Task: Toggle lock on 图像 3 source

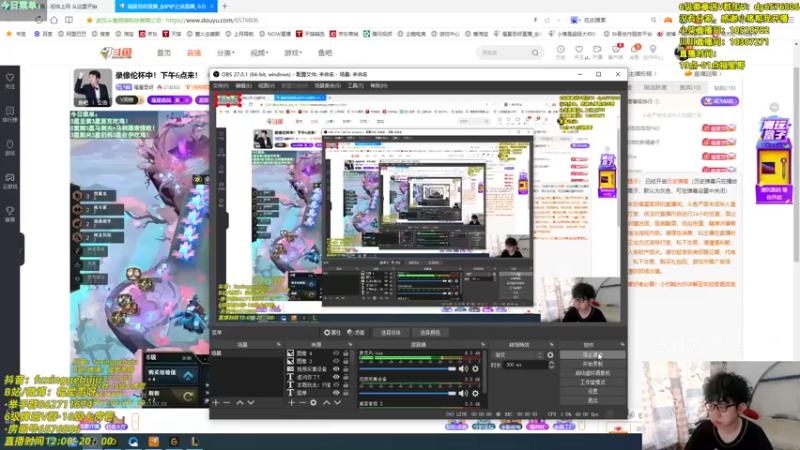Action: (x=345, y=361)
